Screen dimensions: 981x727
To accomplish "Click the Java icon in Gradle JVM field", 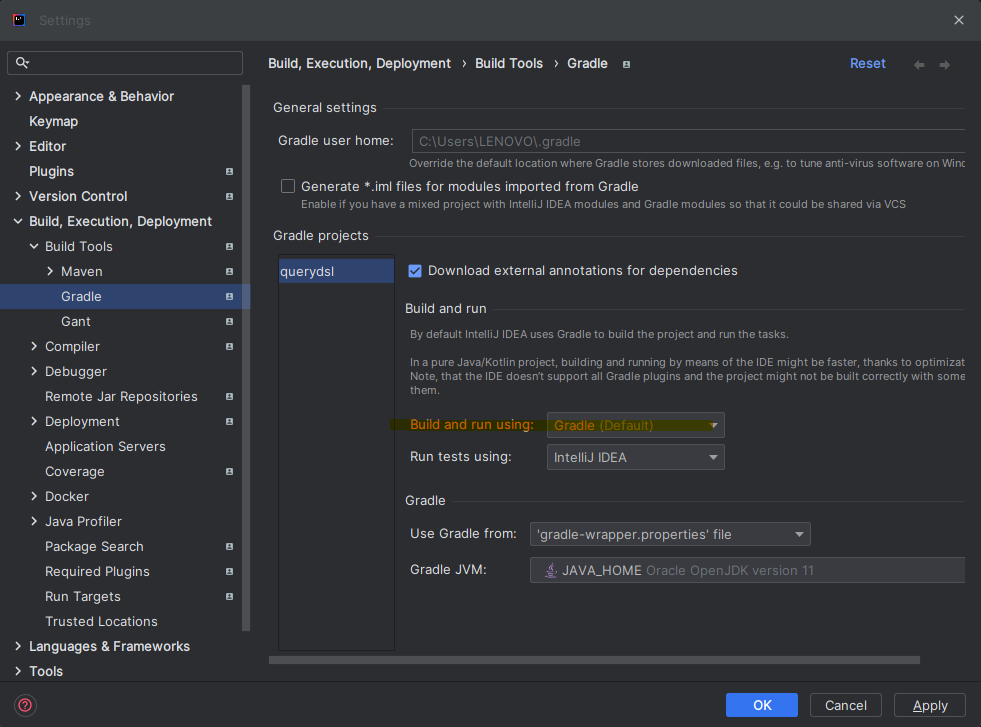I will (551, 570).
